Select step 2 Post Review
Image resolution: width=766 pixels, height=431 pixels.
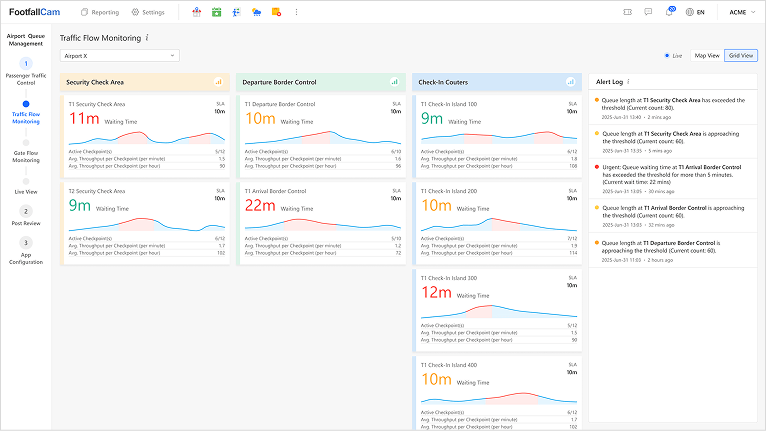[26, 216]
